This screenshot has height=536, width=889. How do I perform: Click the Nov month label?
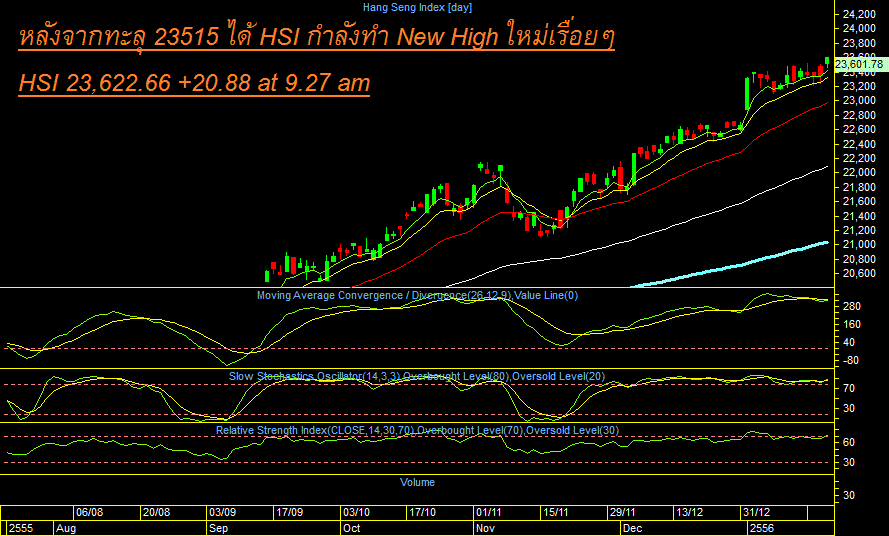pos(485,528)
